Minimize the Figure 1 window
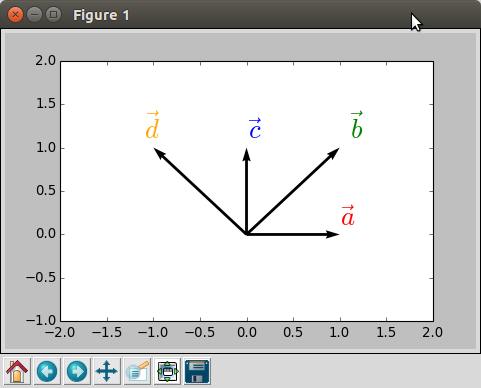481x388 pixels. click(x=34, y=15)
